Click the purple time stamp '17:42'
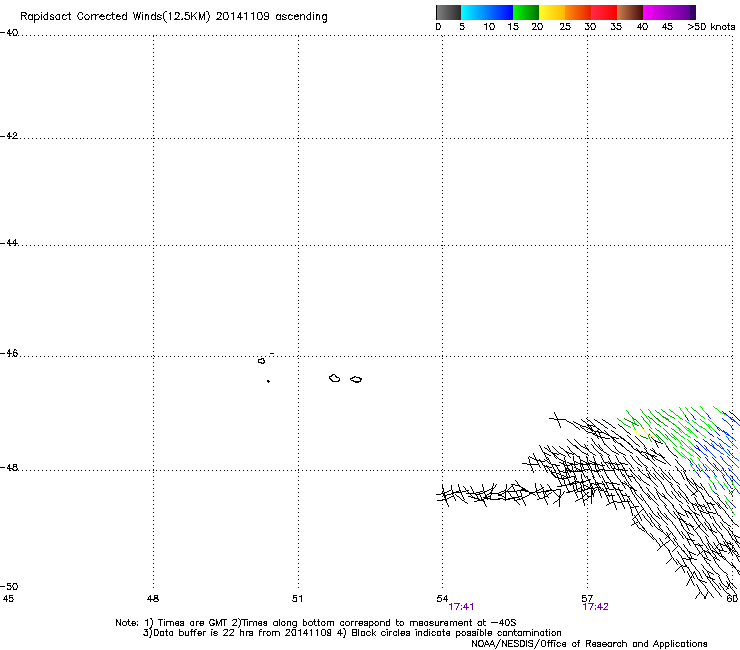Image resolution: width=740 pixels, height=650 pixels. coord(596,607)
